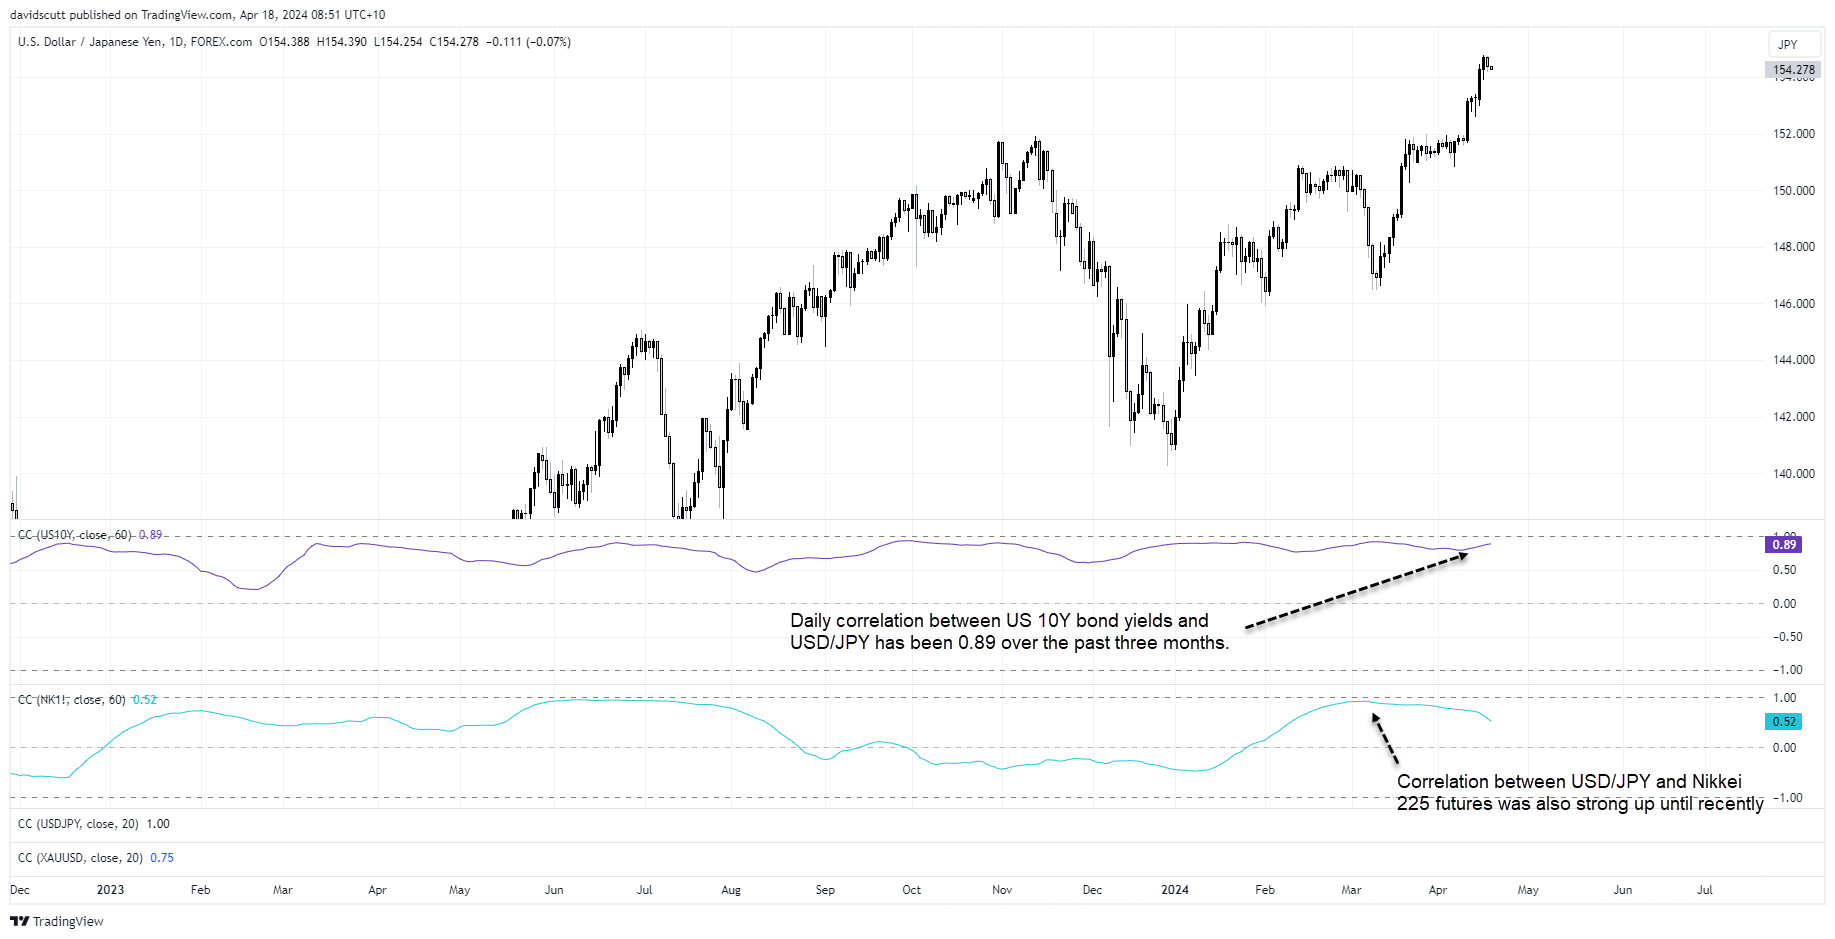Select the CC (NK1!, close, 60) indicator label
Image resolution: width=1835 pixels, height=939 pixels.
[x=71, y=700]
